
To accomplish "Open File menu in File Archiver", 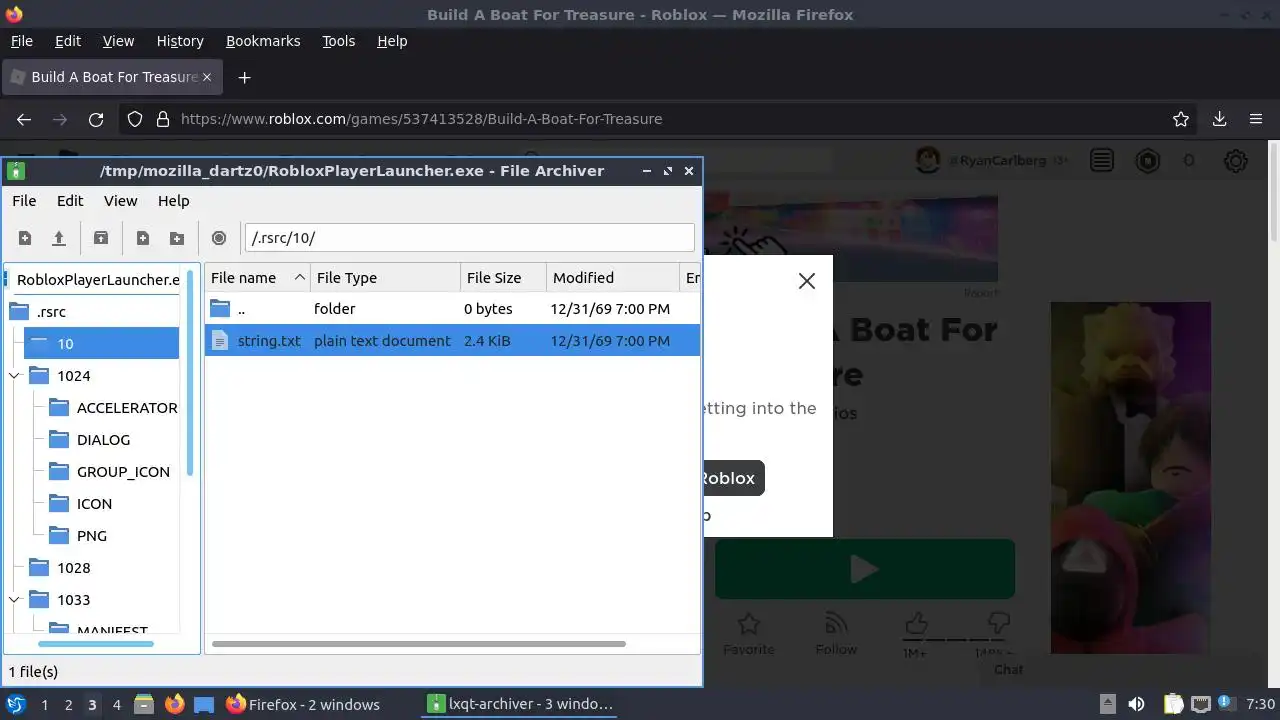I will [24, 201].
